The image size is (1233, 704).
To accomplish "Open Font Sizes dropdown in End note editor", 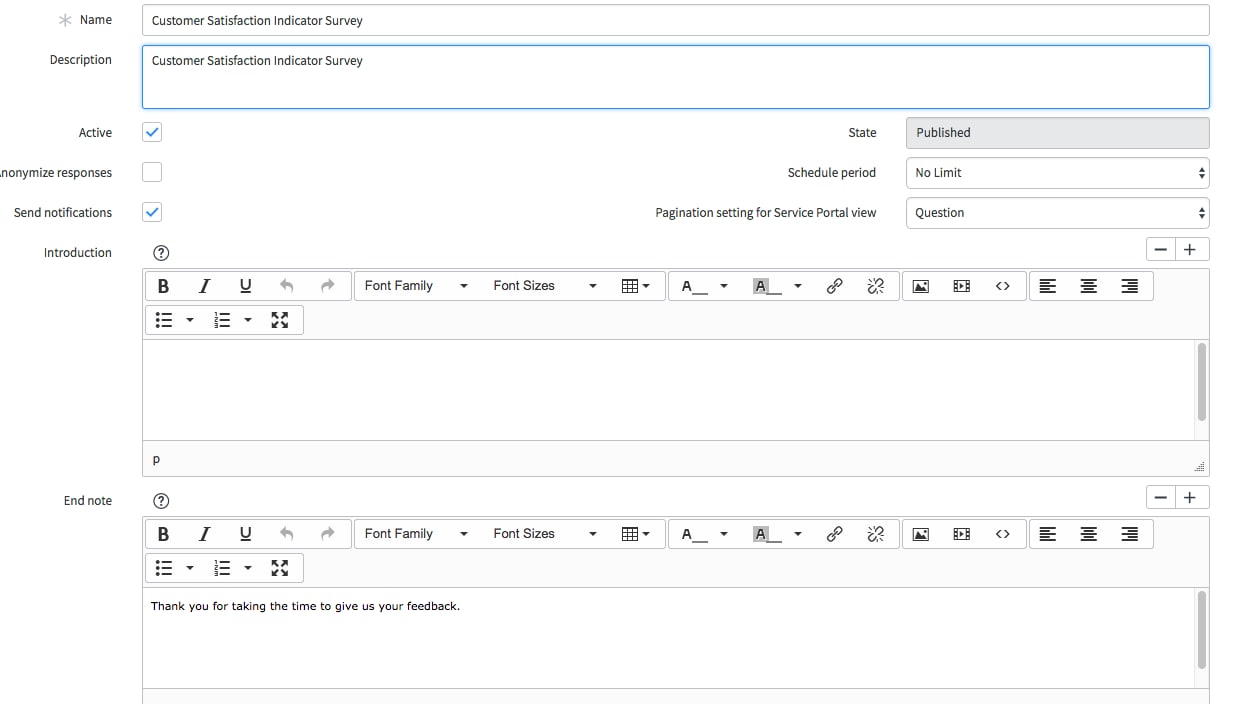I will click(x=544, y=534).
